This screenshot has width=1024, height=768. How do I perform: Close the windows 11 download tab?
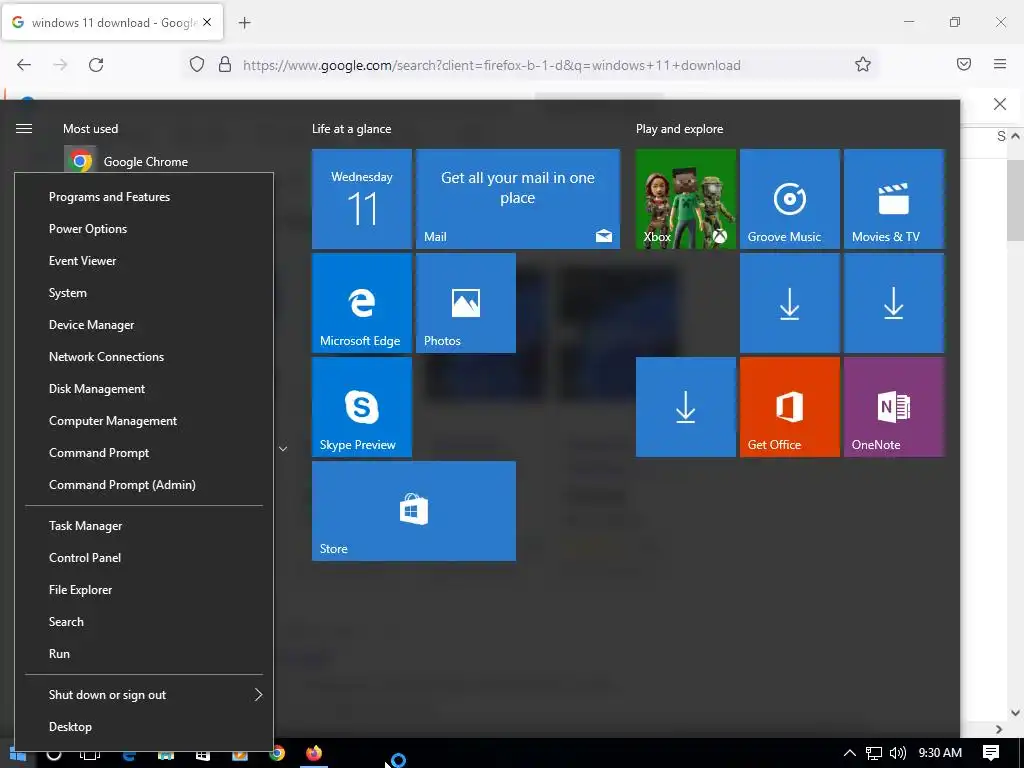pos(207,22)
